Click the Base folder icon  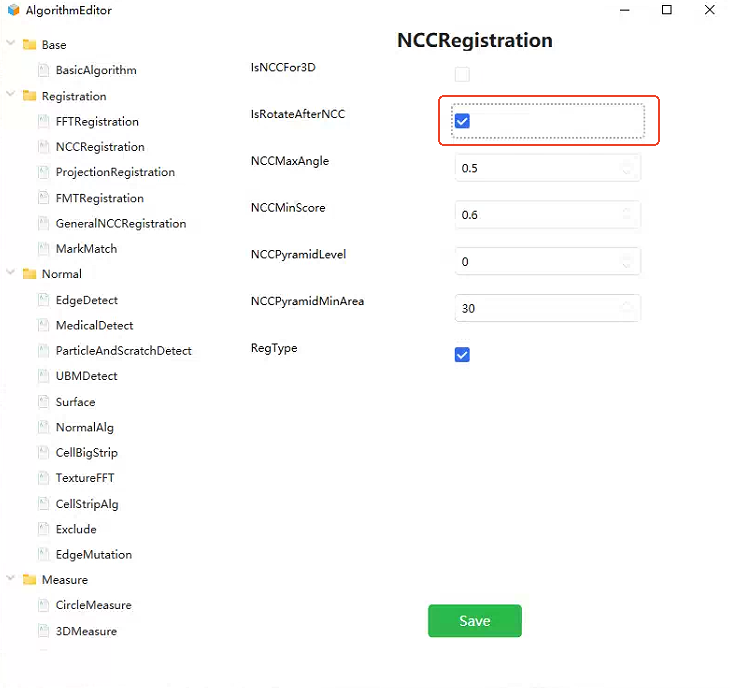click(x=29, y=45)
